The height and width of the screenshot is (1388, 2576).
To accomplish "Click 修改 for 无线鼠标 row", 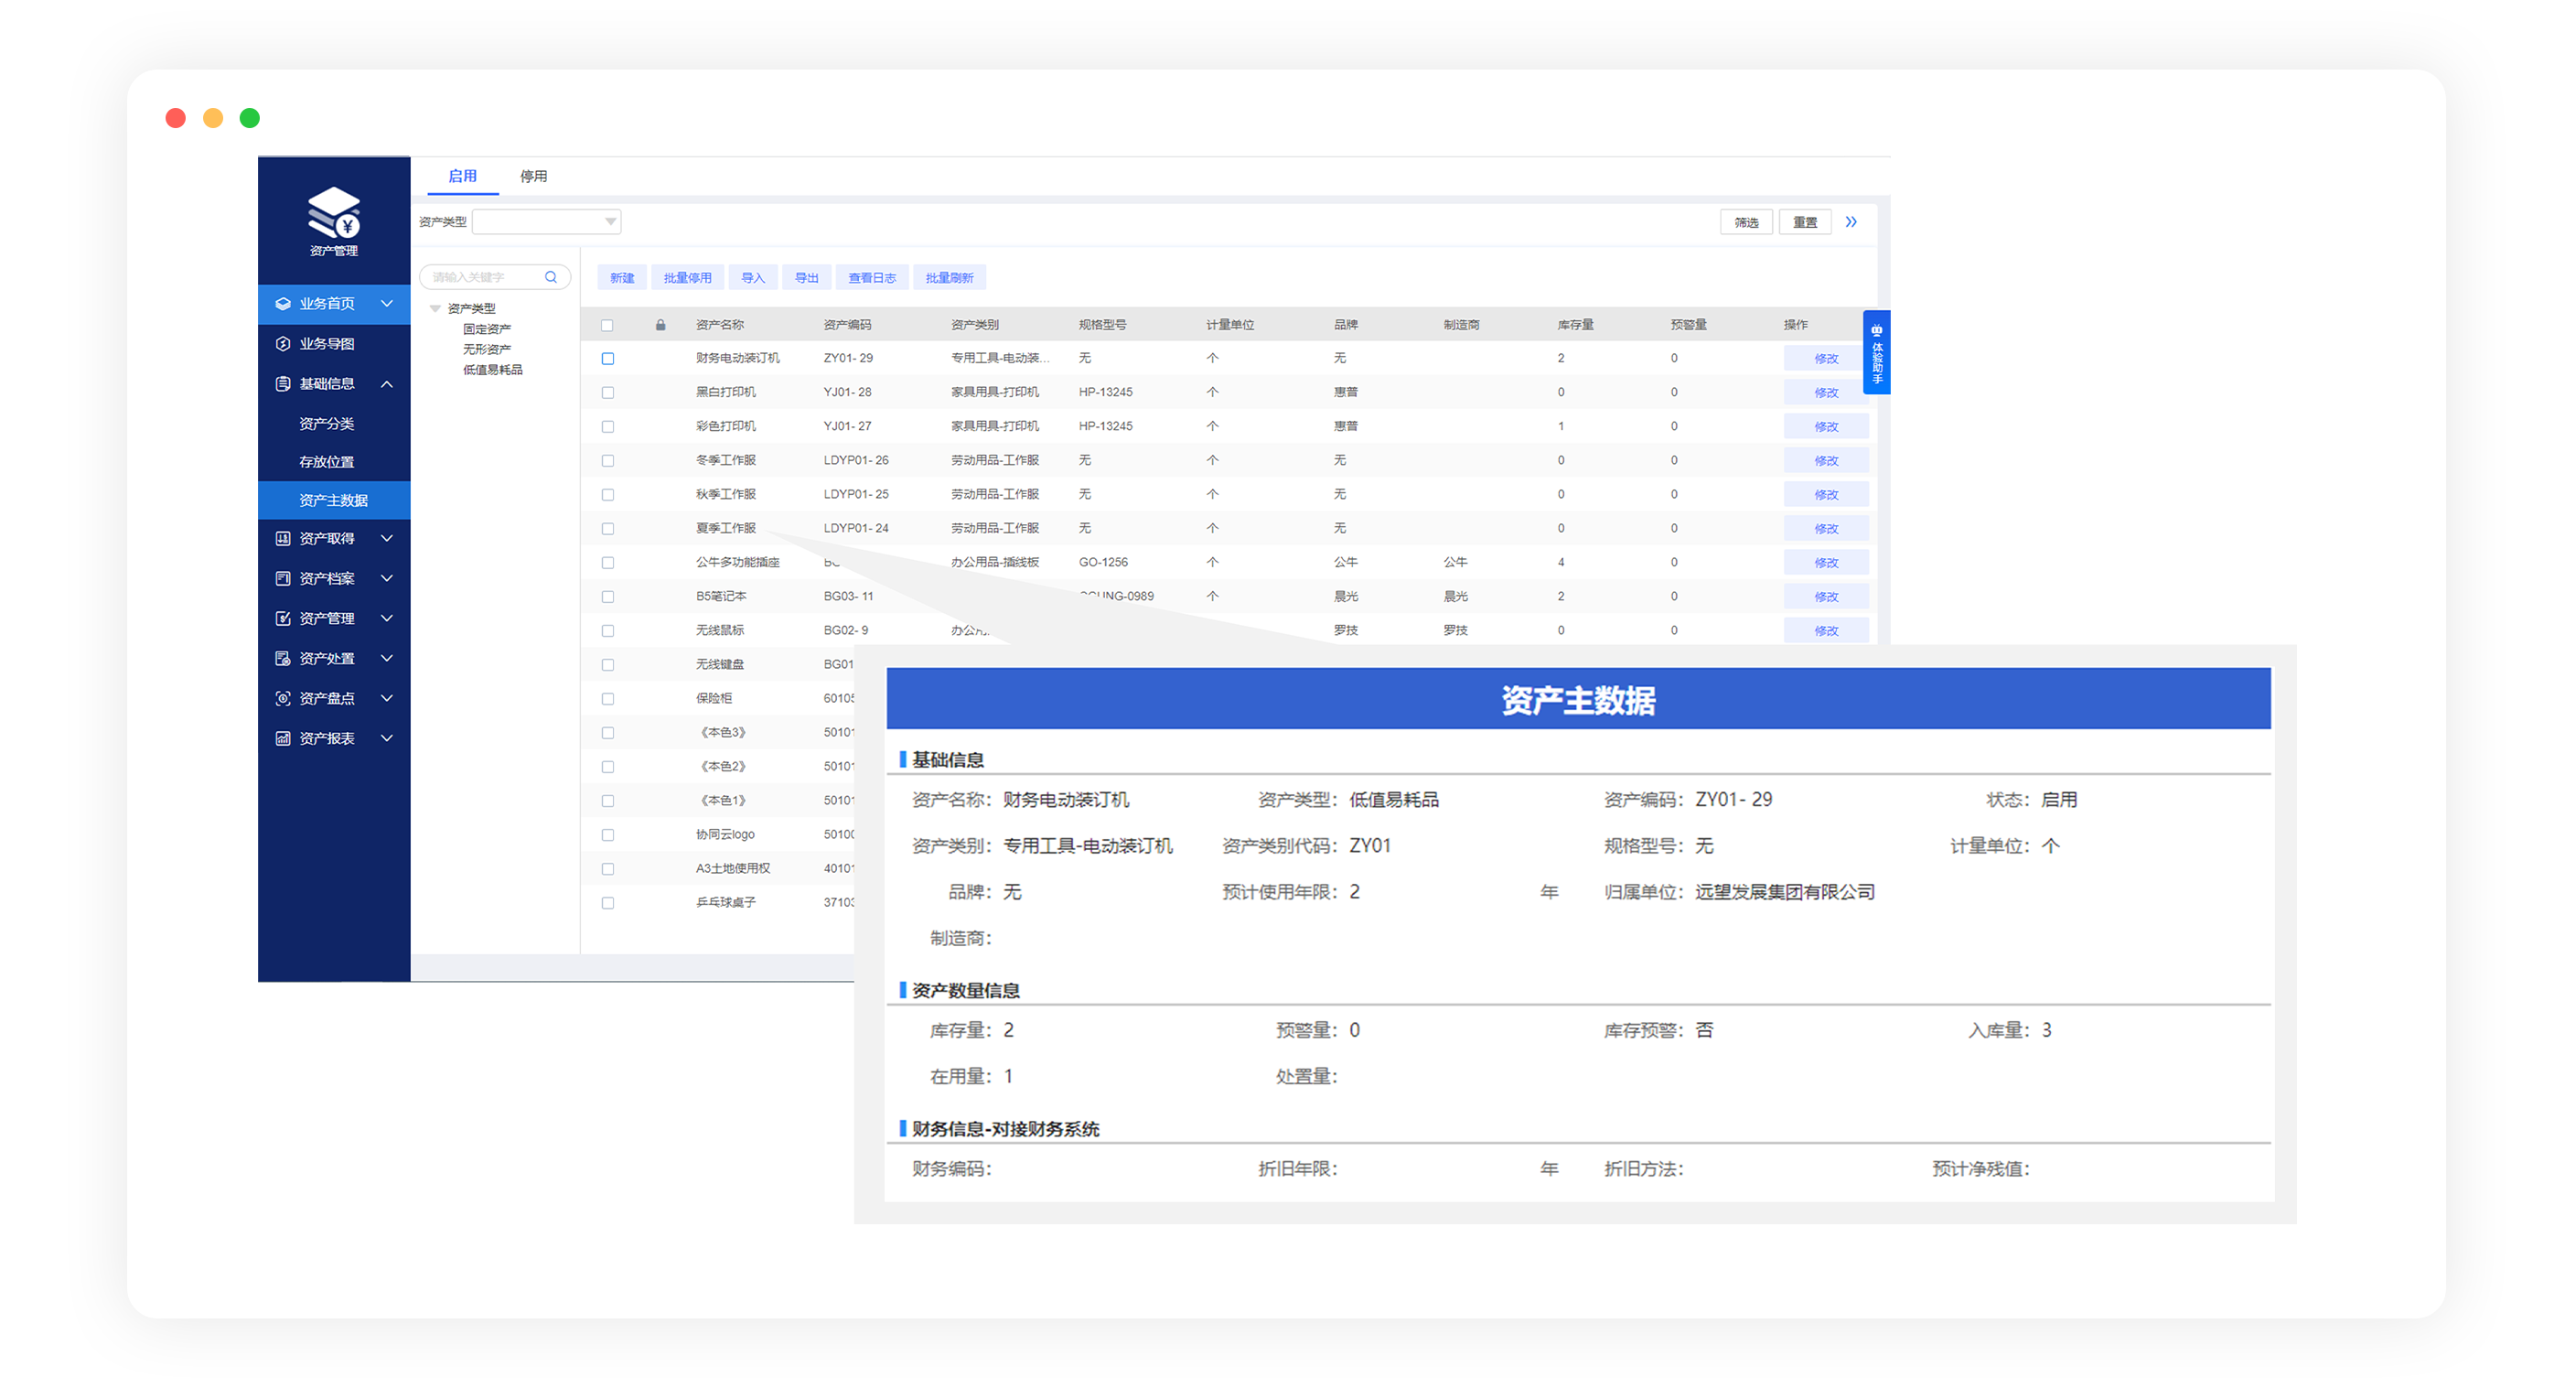I will [x=1826, y=631].
